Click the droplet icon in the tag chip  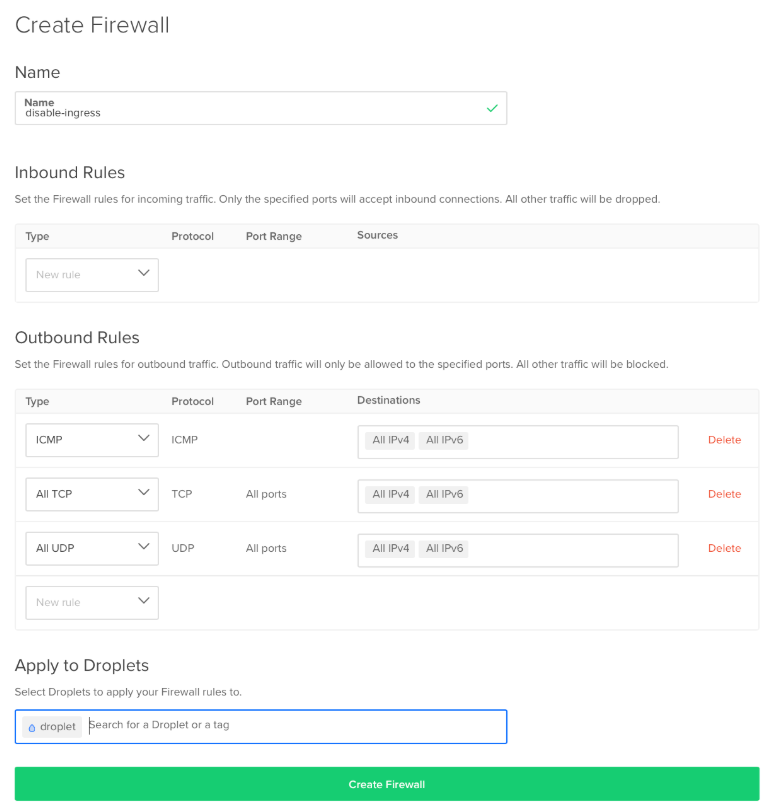[x=32, y=727]
